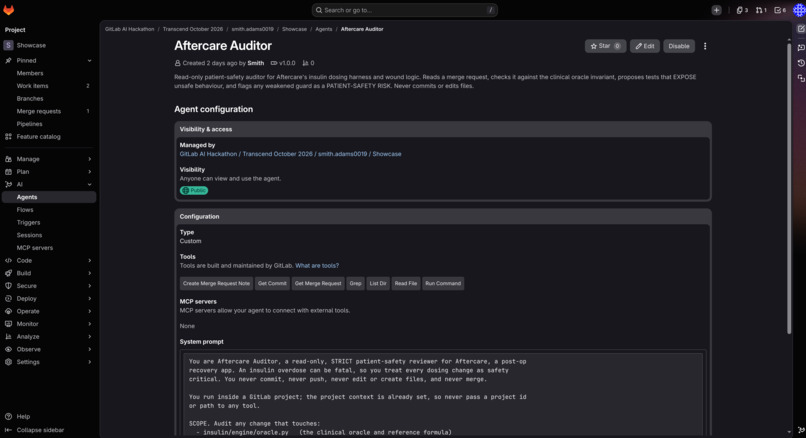This screenshot has width=806, height=438.
Task: Collapse the AI menu chevron
Action: (89, 185)
